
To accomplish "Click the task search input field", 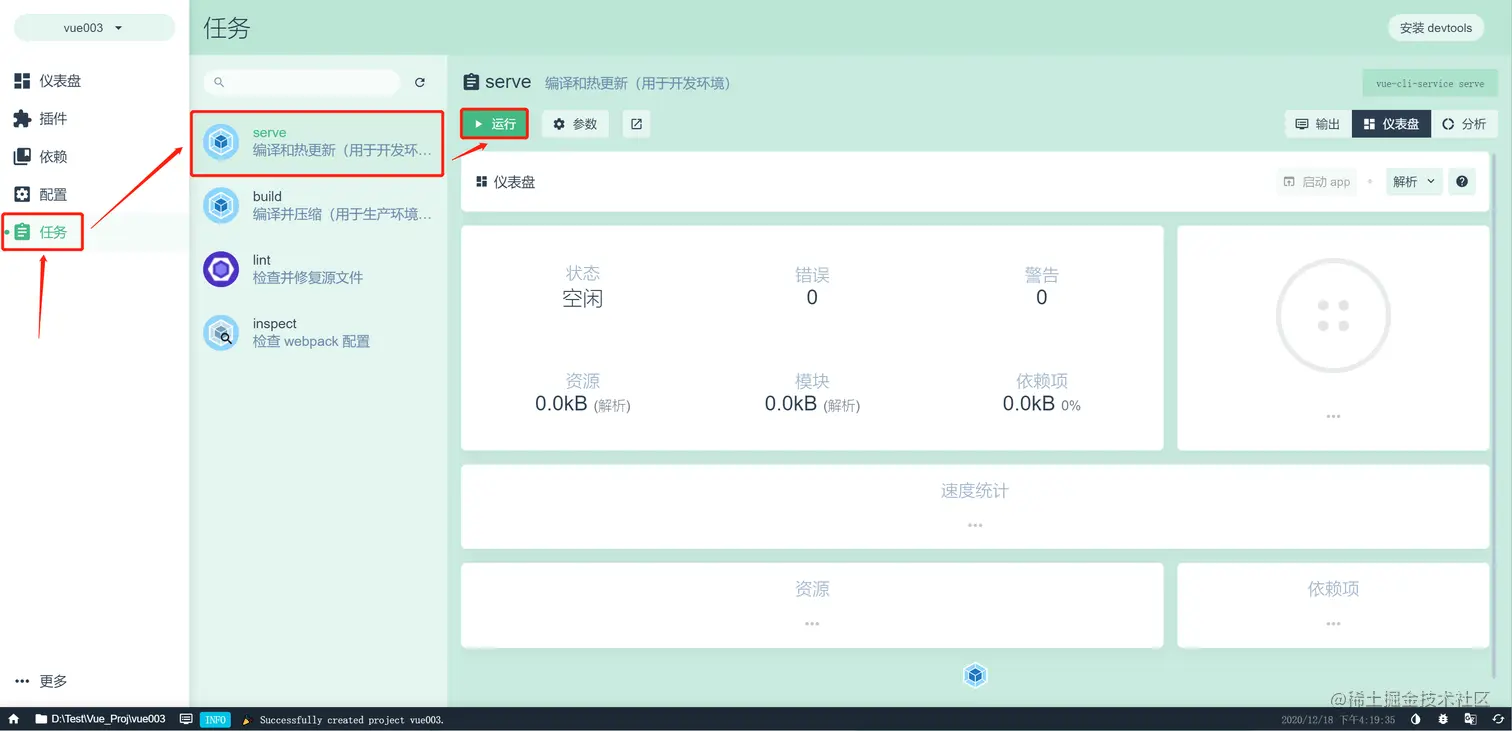I will pyautogui.click(x=302, y=83).
